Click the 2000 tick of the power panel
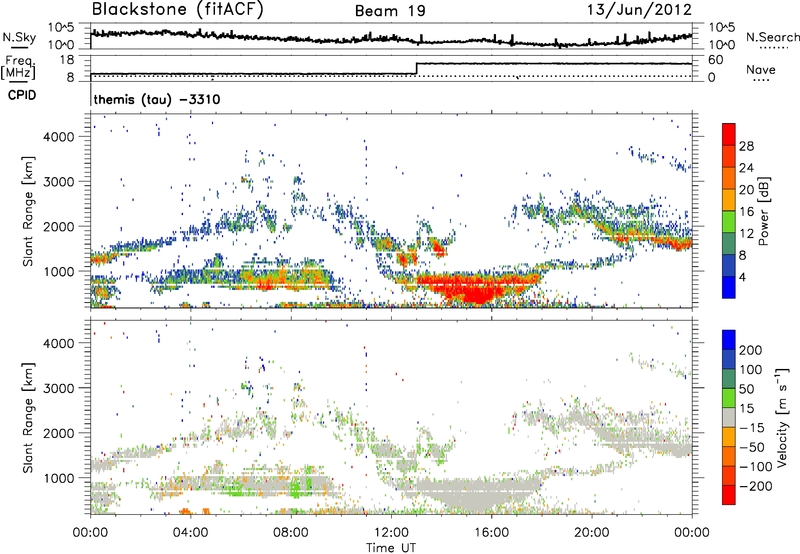 coord(59,226)
